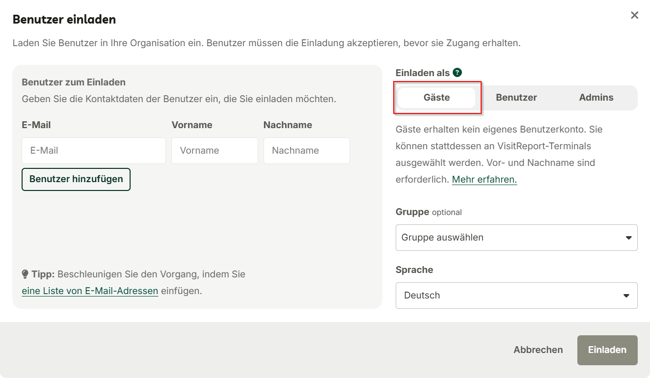Open the Sprache dropdown showing Deutsch
Image resolution: width=650 pixels, height=378 pixels.
[516, 296]
